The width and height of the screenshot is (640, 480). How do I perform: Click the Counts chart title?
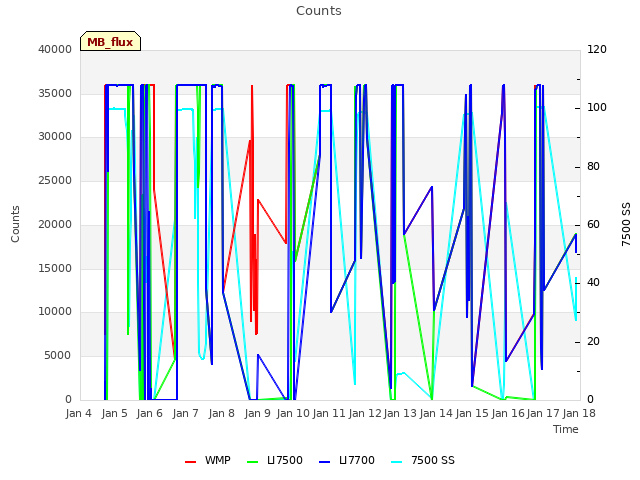click(319, 11)
